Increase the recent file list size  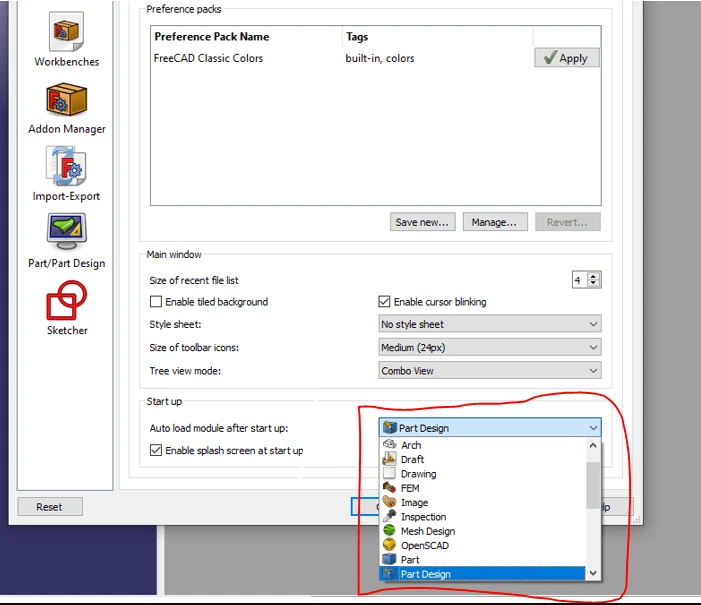[594, 276]
